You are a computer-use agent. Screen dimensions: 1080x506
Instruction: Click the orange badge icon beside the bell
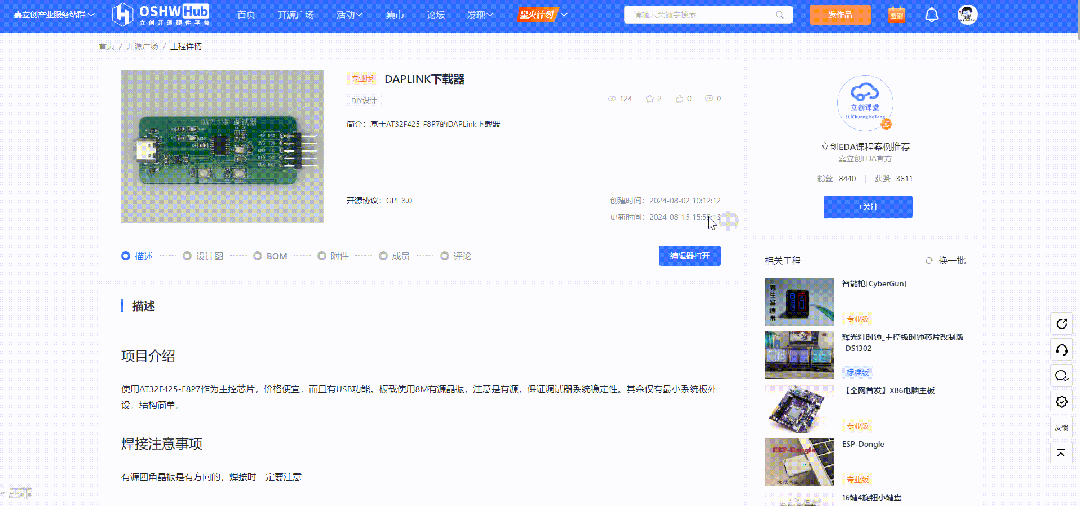[x=897, y=14]
